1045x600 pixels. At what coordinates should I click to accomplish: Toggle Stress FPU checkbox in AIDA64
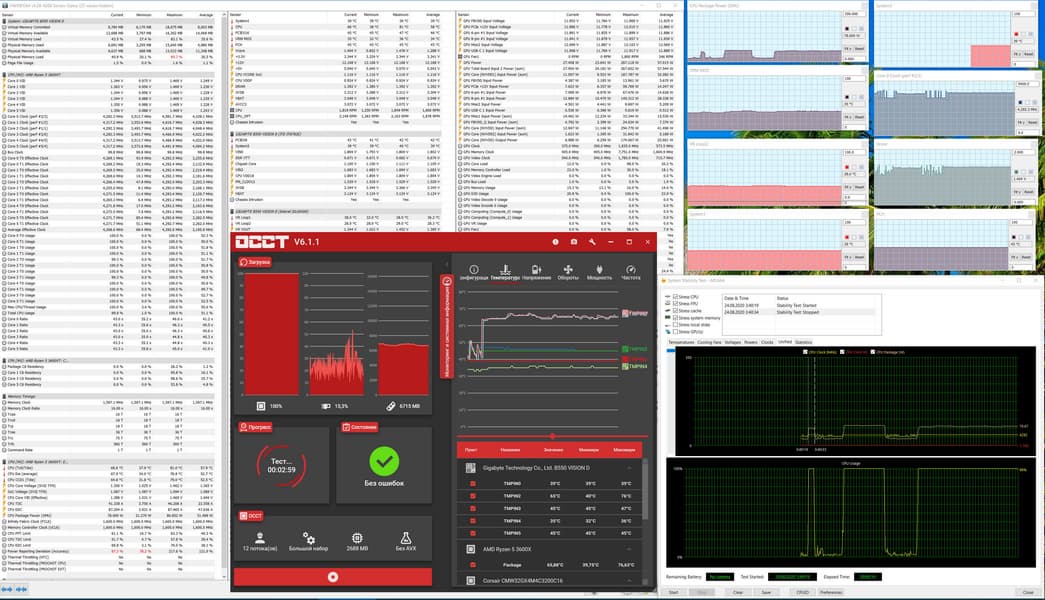coord(675,303)
